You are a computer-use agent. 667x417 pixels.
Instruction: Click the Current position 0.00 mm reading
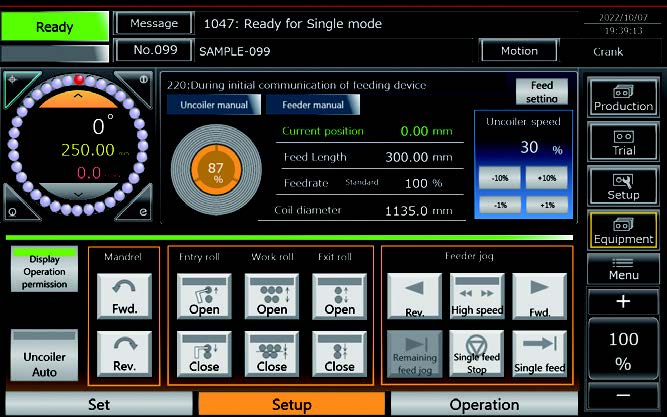[426, 131]
